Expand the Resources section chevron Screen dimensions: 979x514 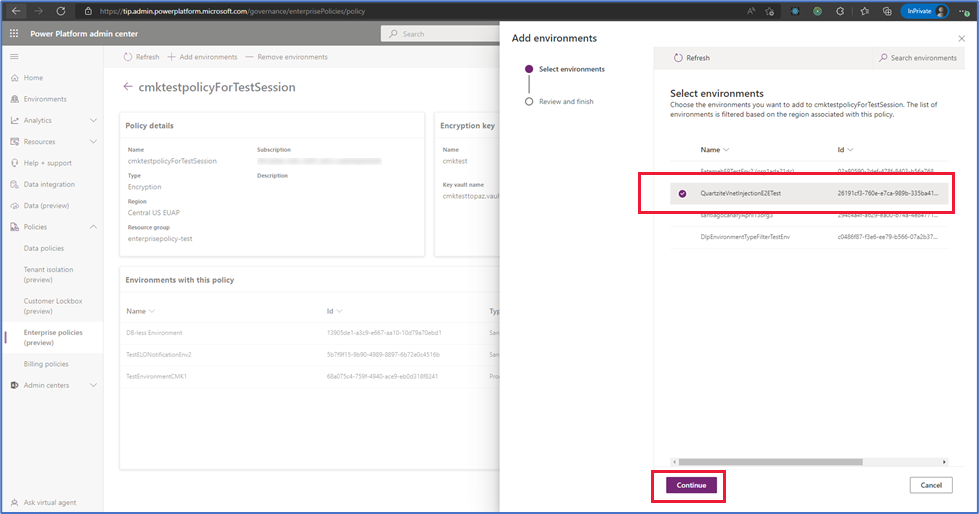coord(94,141)
